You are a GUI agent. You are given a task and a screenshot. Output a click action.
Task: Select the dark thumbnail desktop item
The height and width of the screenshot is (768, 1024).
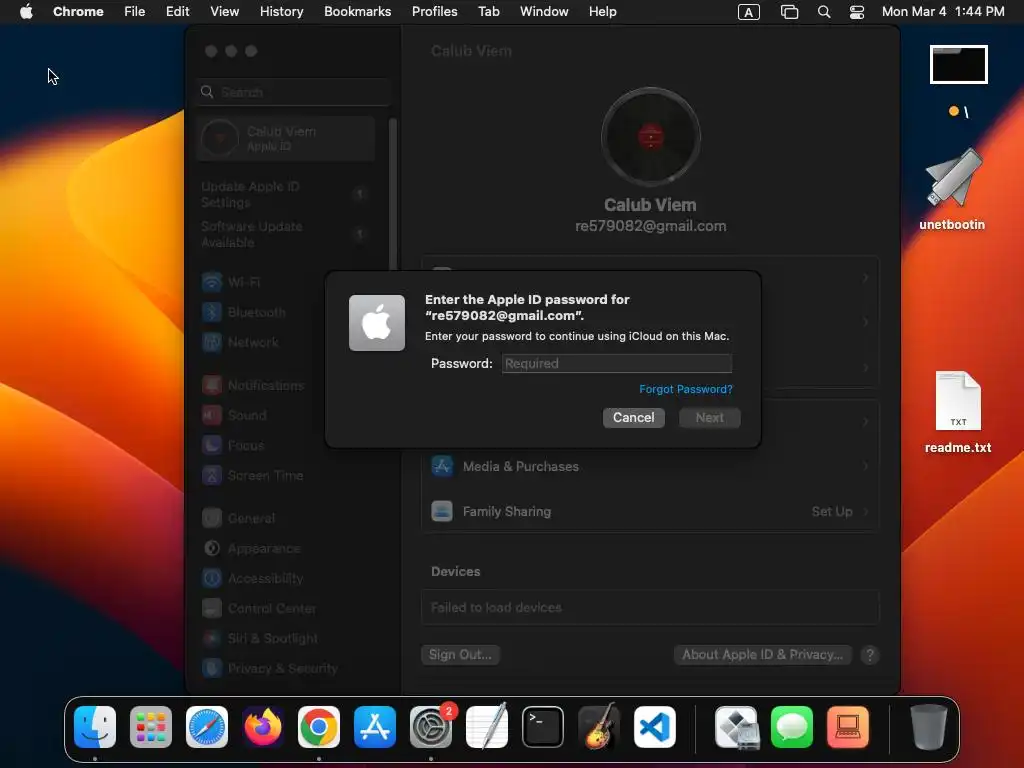[x=959, y=65]
